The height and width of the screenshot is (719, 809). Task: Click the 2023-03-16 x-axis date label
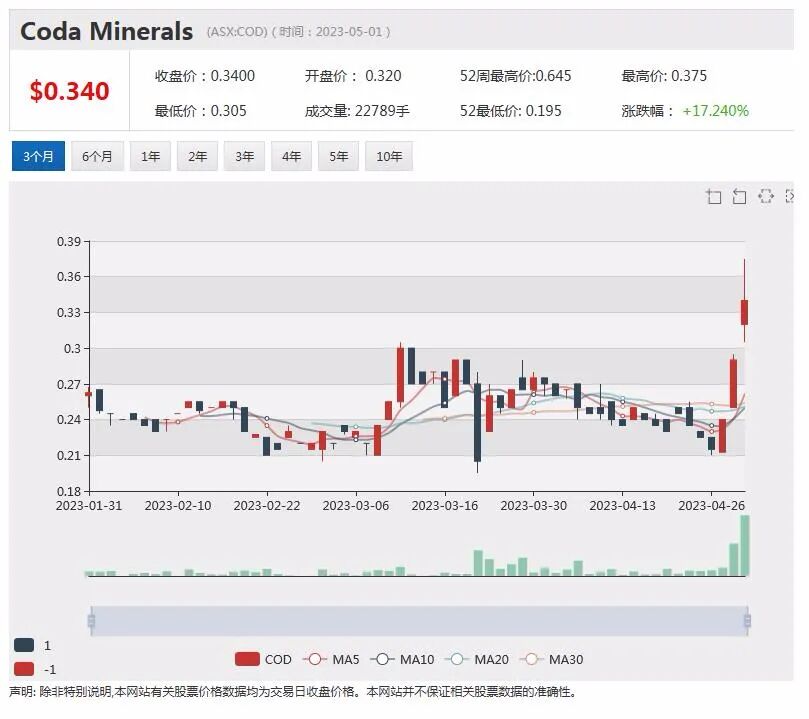445,505
